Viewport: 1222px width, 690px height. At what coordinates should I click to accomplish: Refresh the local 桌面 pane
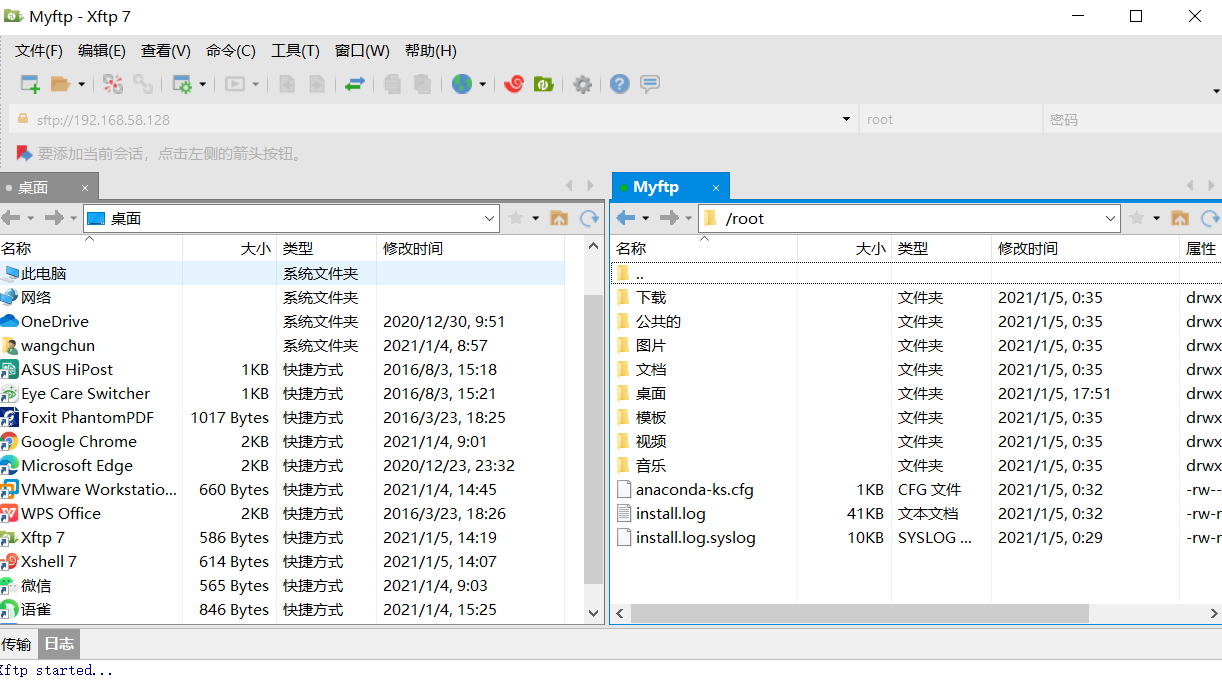click(589, 218)
